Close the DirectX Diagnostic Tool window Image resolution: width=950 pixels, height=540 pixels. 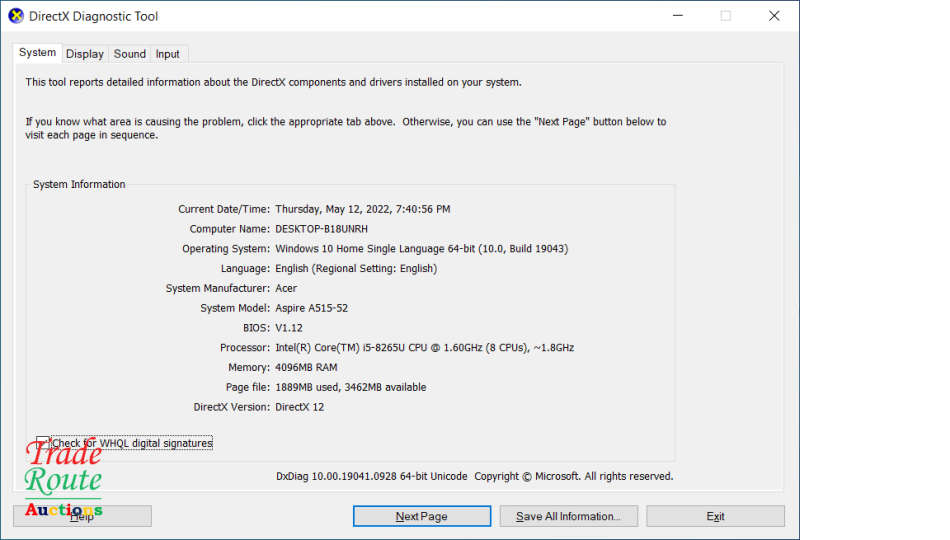tap(774, 16)
